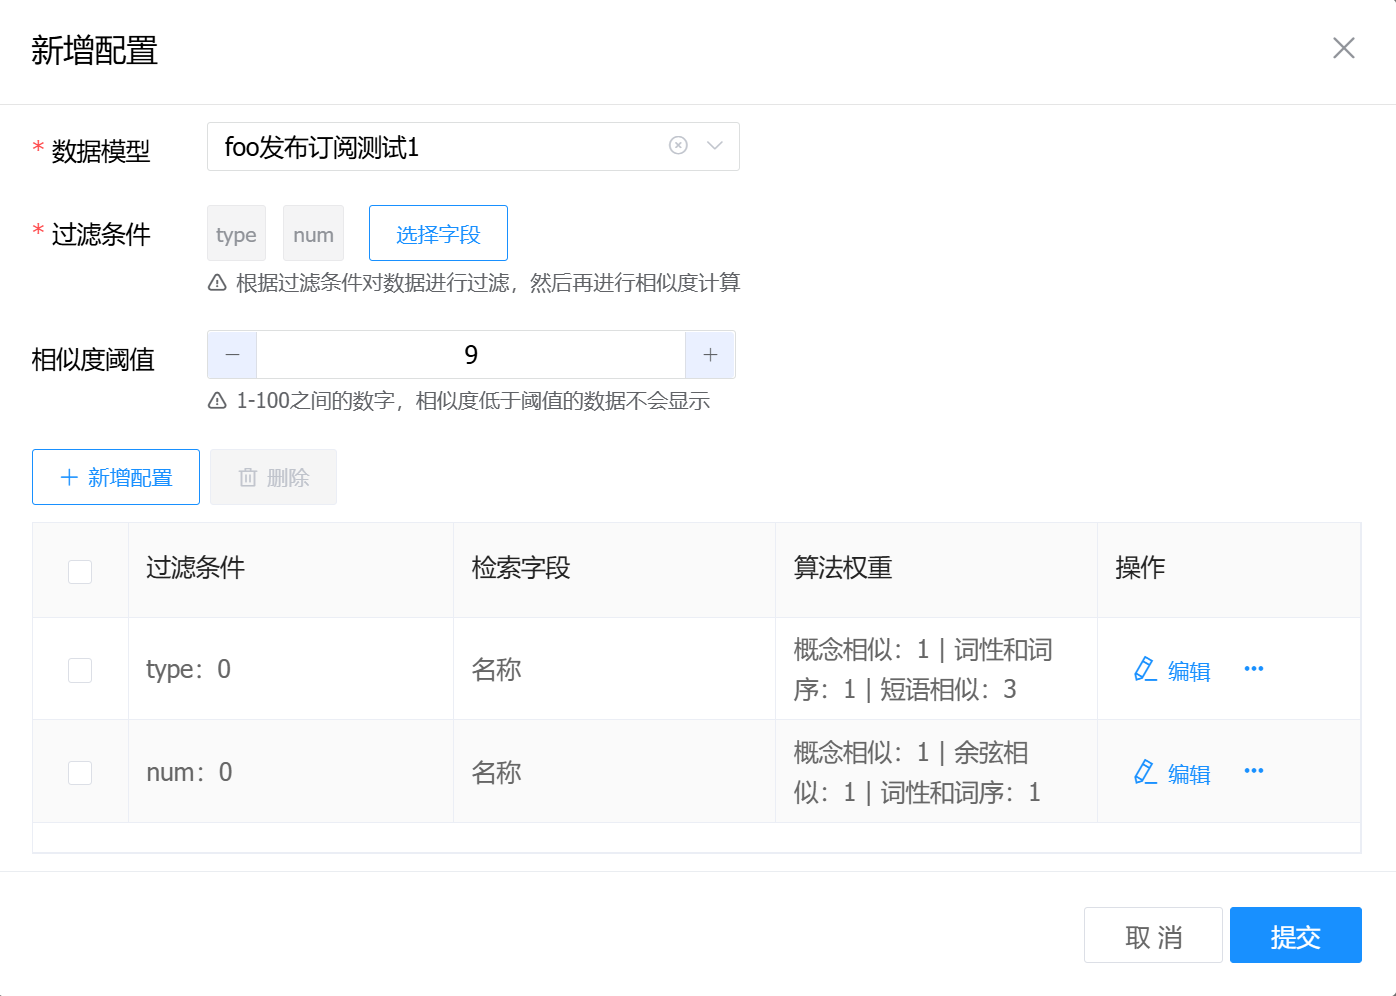Image resolution: width=1396 pixels, height=996 pixels.
Task: Click the 新增配置 button with the plus icon
Action: coord(116,477)
